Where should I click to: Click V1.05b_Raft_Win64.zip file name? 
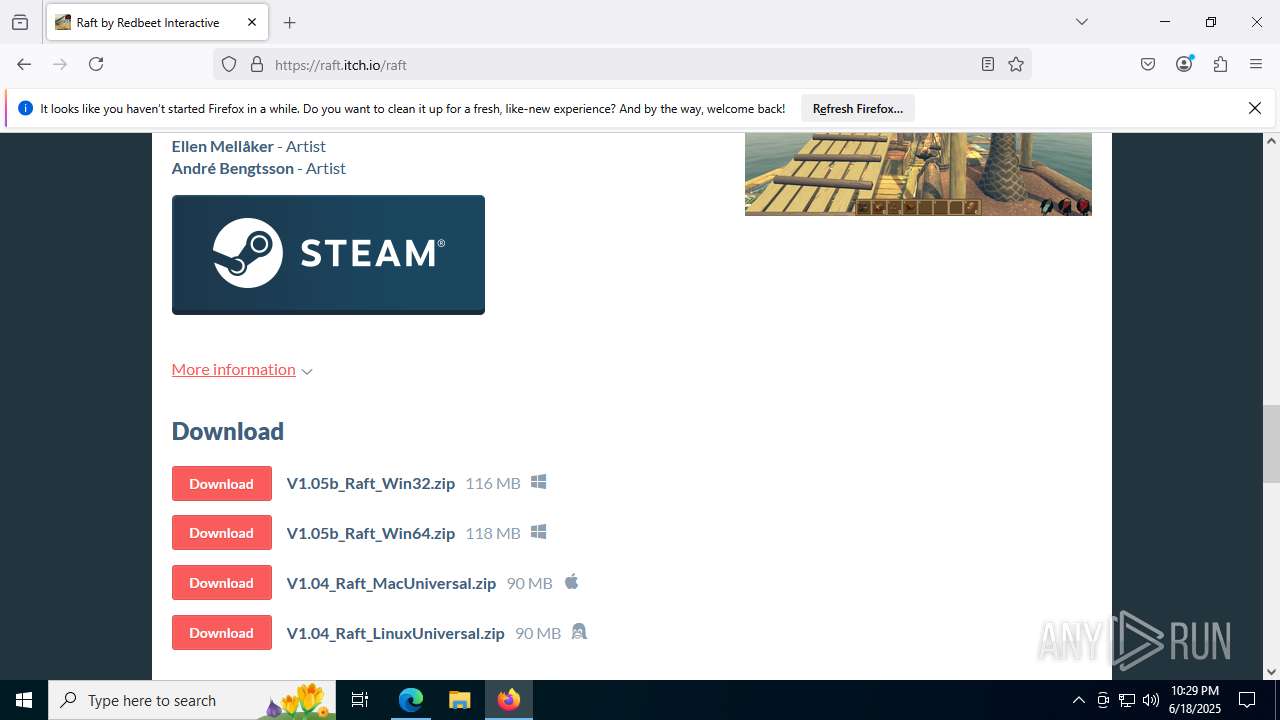point(371,534)
